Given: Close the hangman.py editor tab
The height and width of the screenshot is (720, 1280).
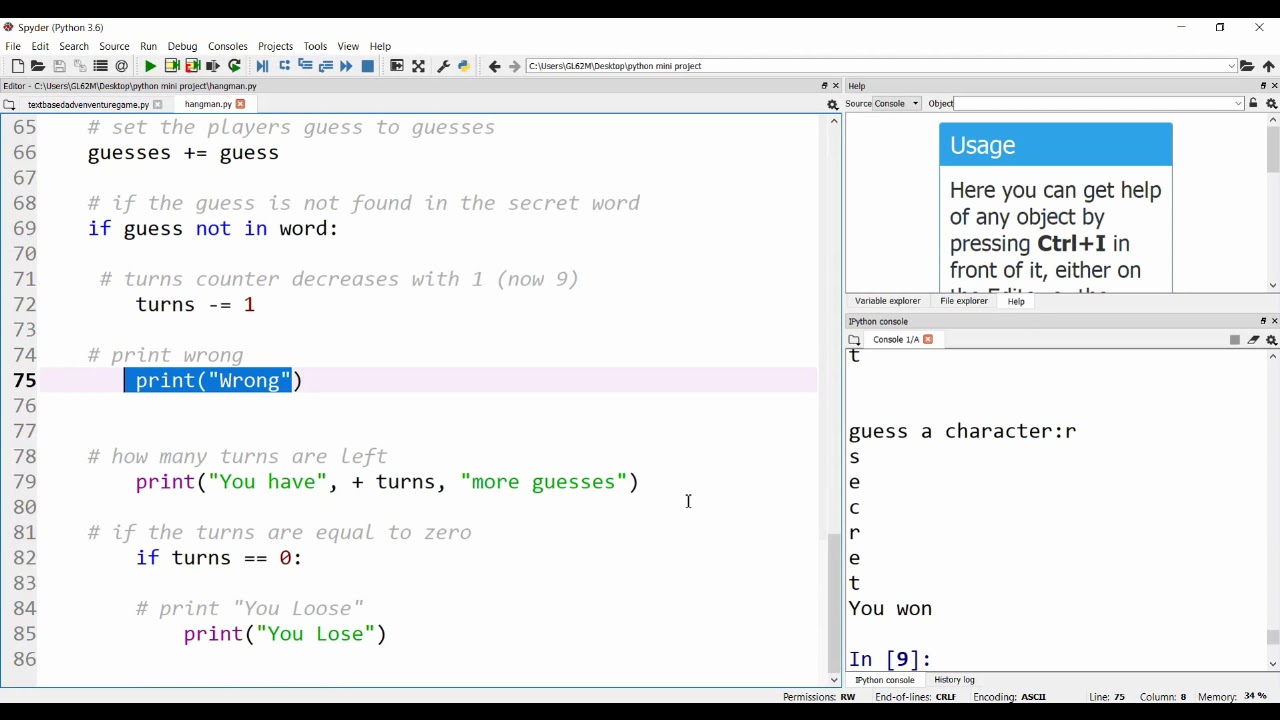Looking at the screenshot, I should click(240, 104).
